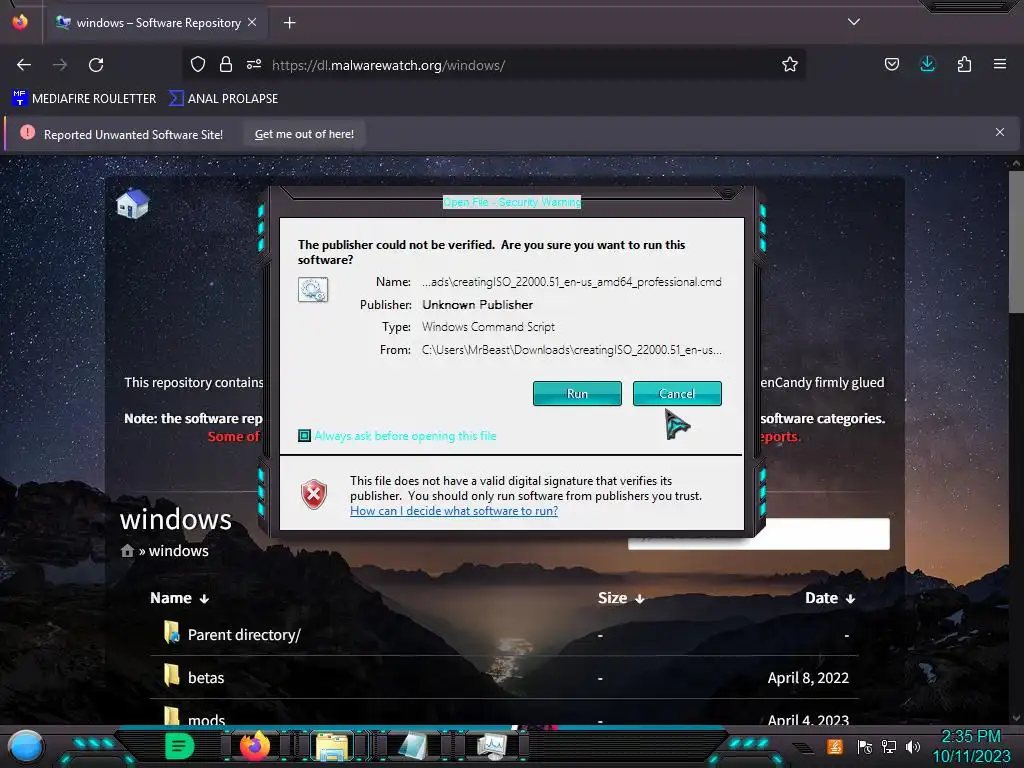Open the network tray icon
The width and height of the screenshot is (1024, 768).
pyautogui.click(x=888, y=746)
